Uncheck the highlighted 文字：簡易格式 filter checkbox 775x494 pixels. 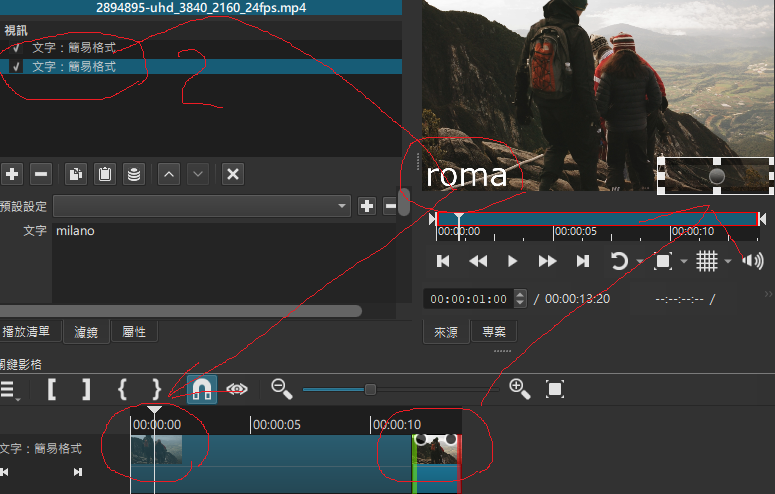[16, 67]
